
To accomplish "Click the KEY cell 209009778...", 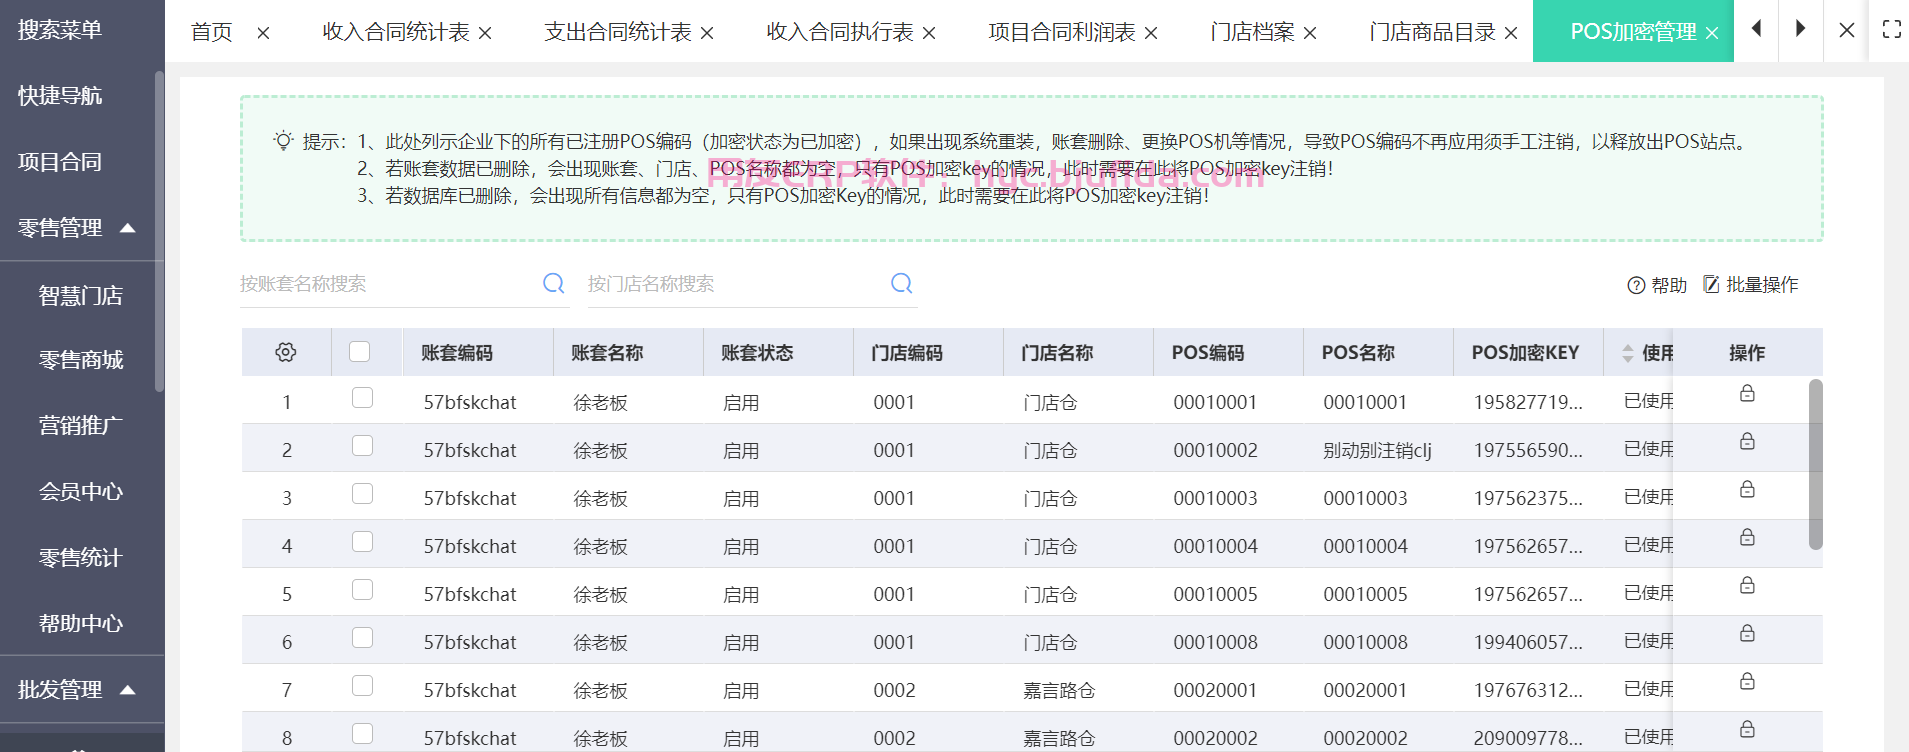I will coord(1528,738).
